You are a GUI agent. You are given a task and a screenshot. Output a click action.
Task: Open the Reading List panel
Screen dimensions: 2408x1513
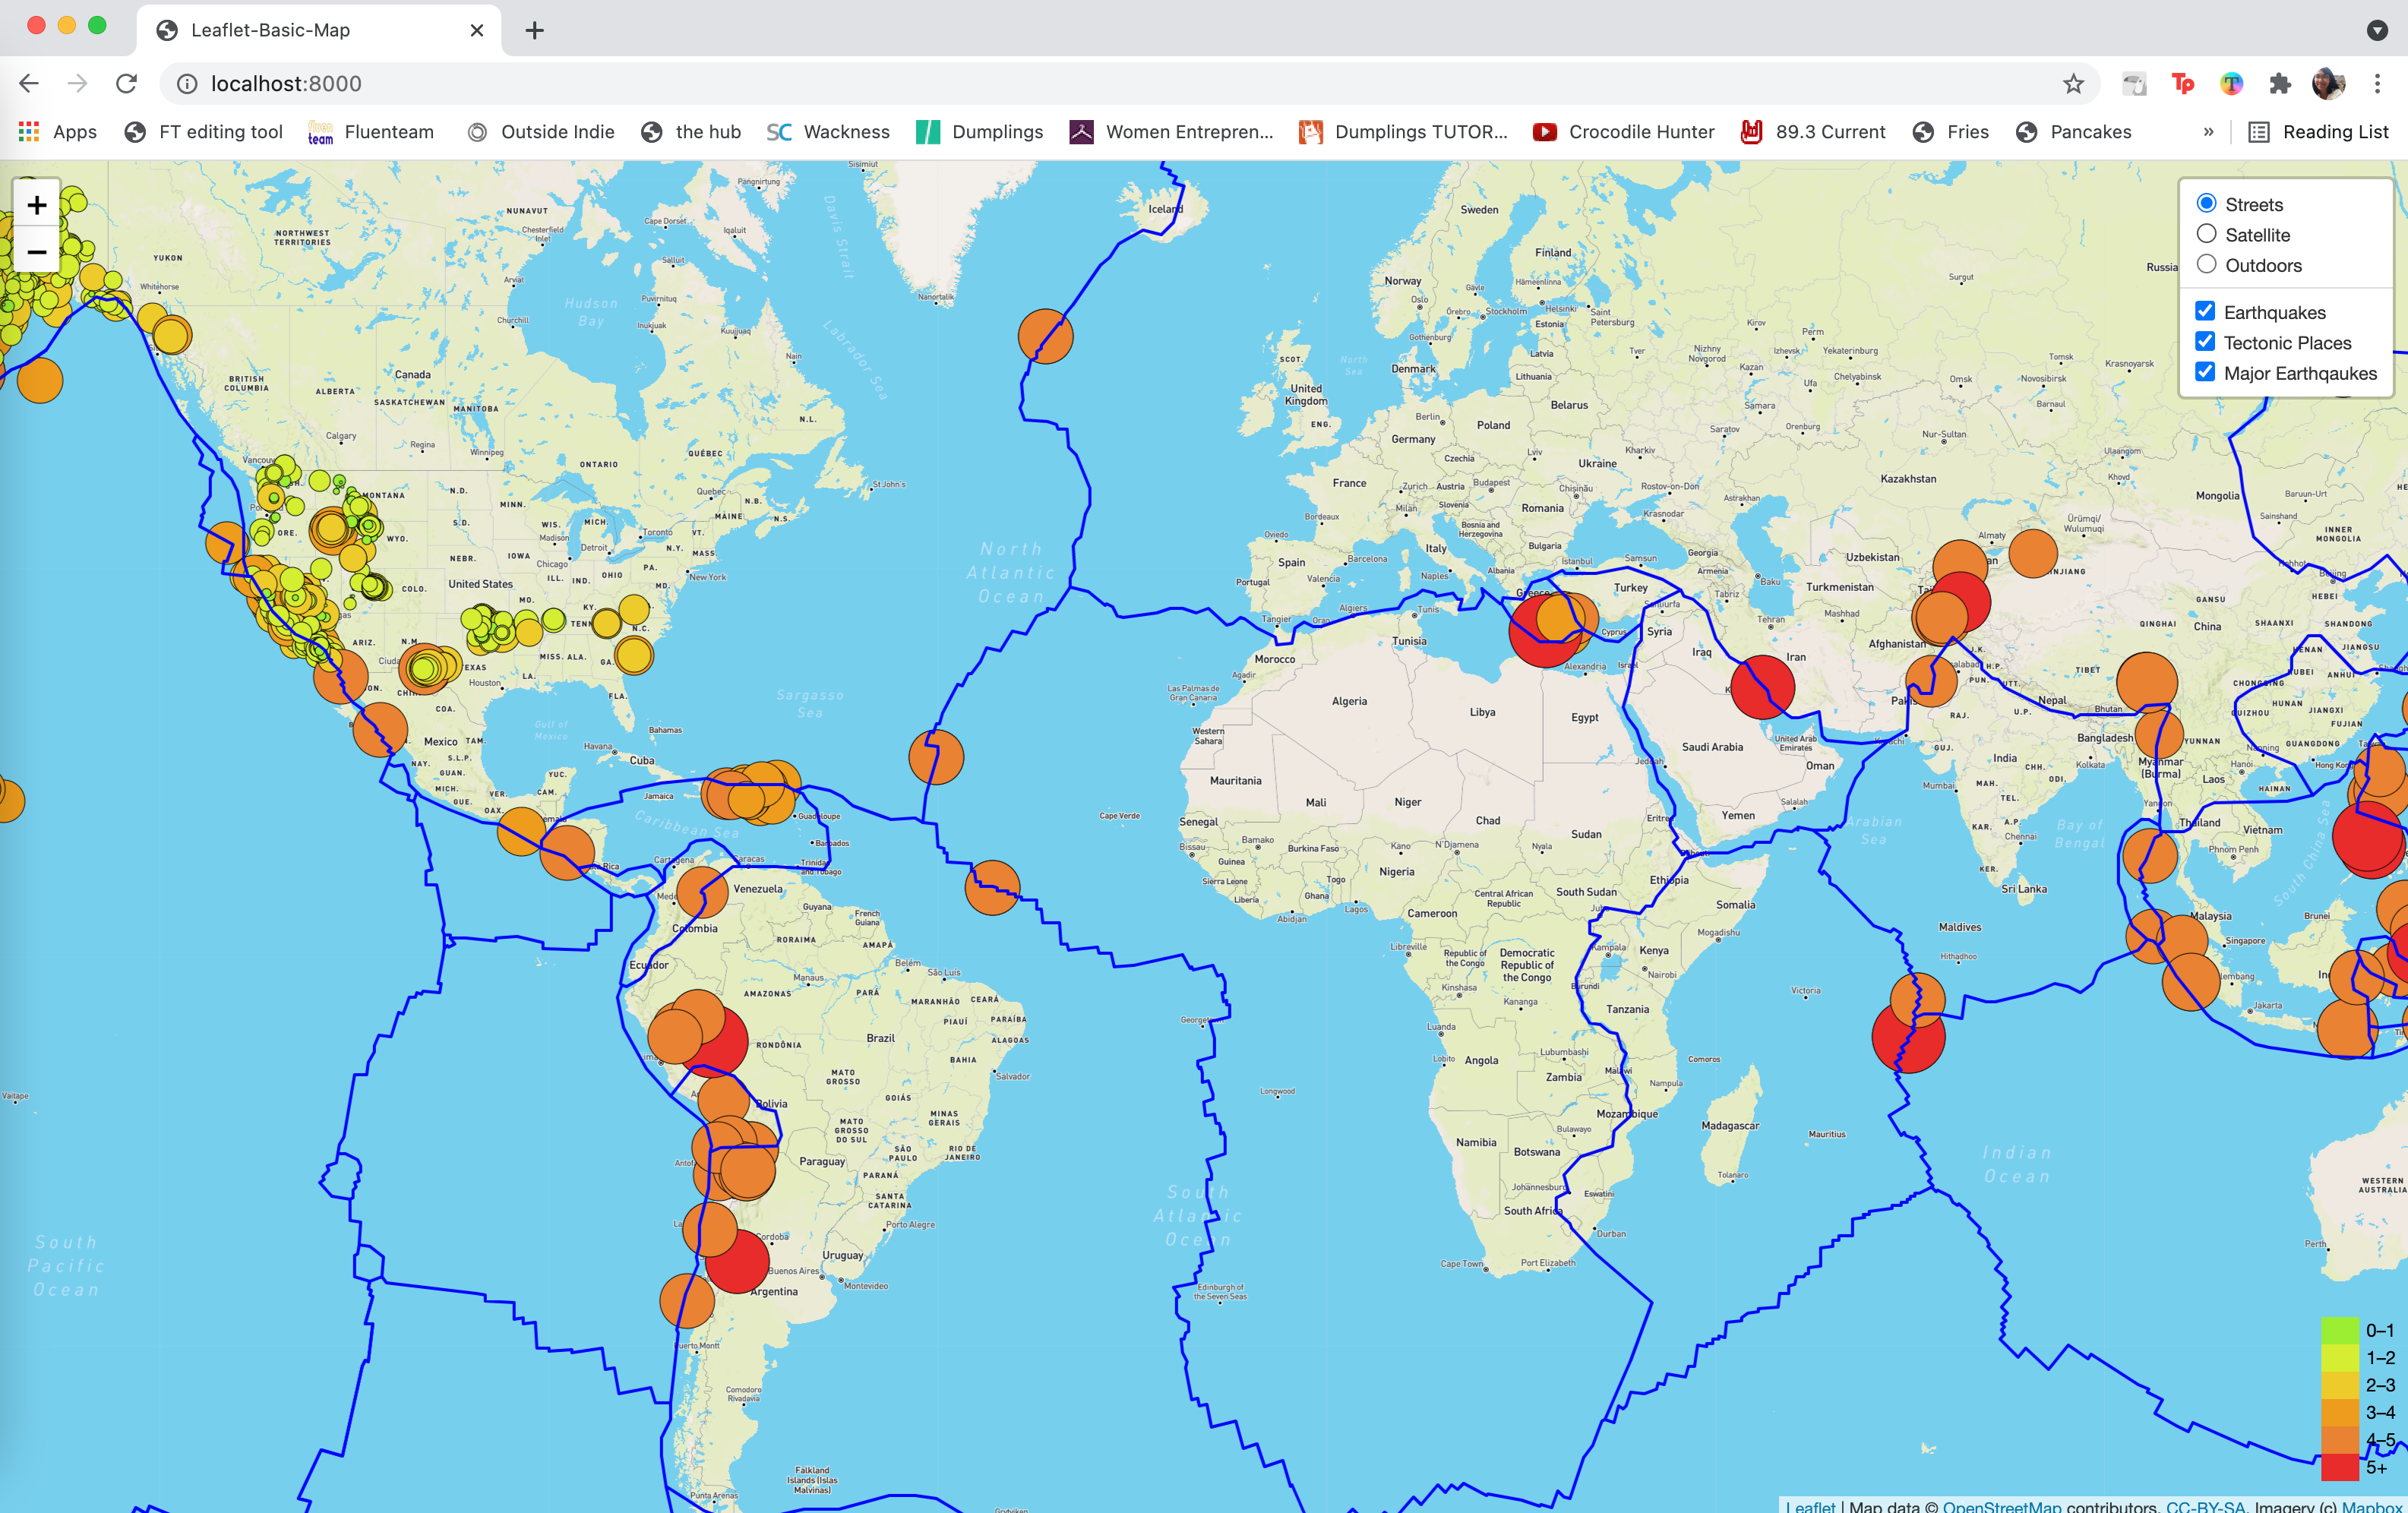(x=2318, y=132)
